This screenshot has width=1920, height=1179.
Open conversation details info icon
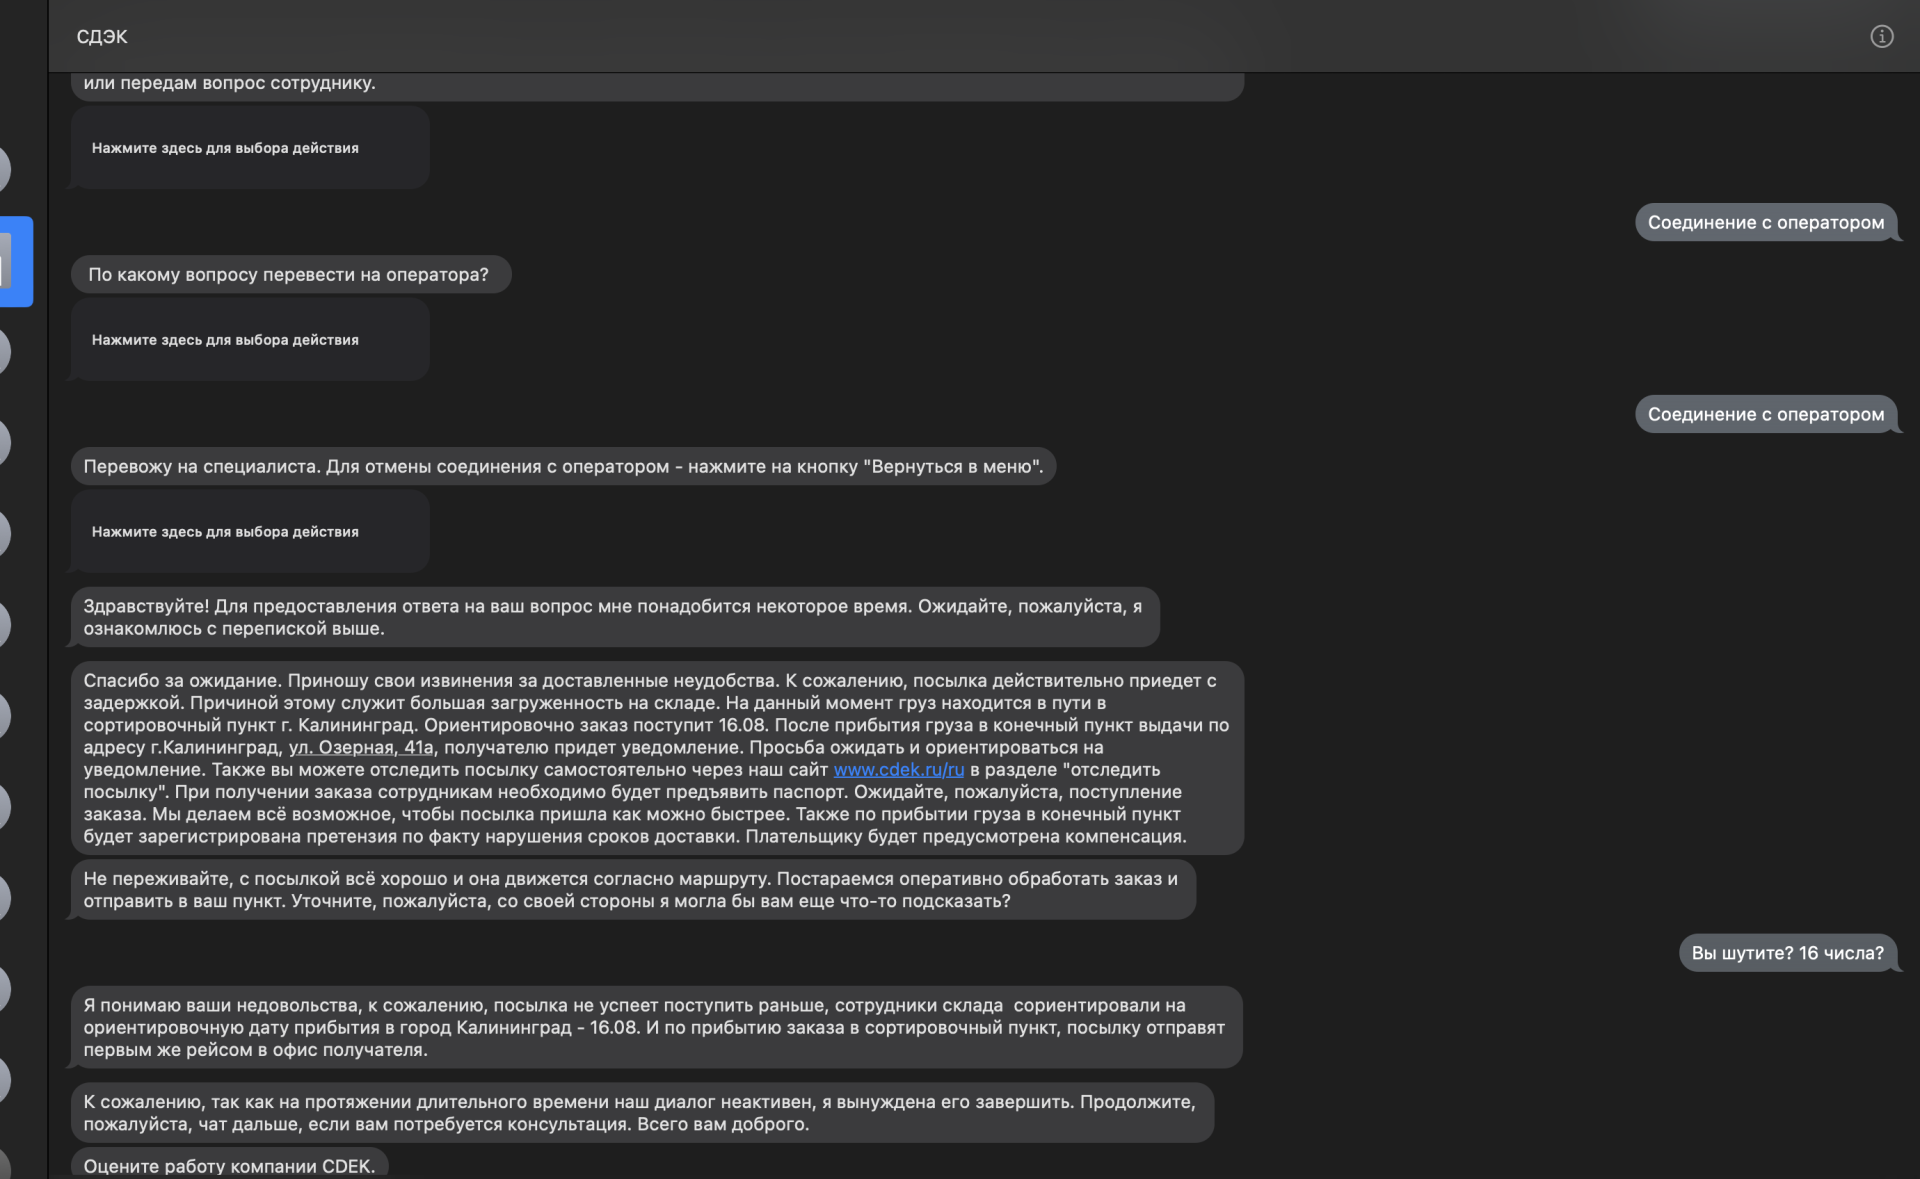click(1881, 37)
